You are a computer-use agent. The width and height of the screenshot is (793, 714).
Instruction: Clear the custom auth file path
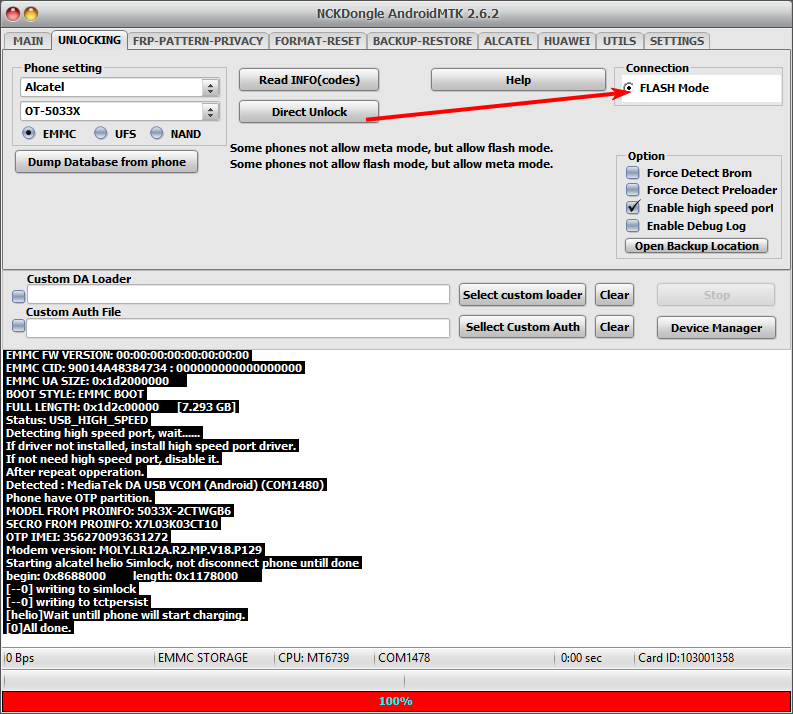click(x=614, y=327)
